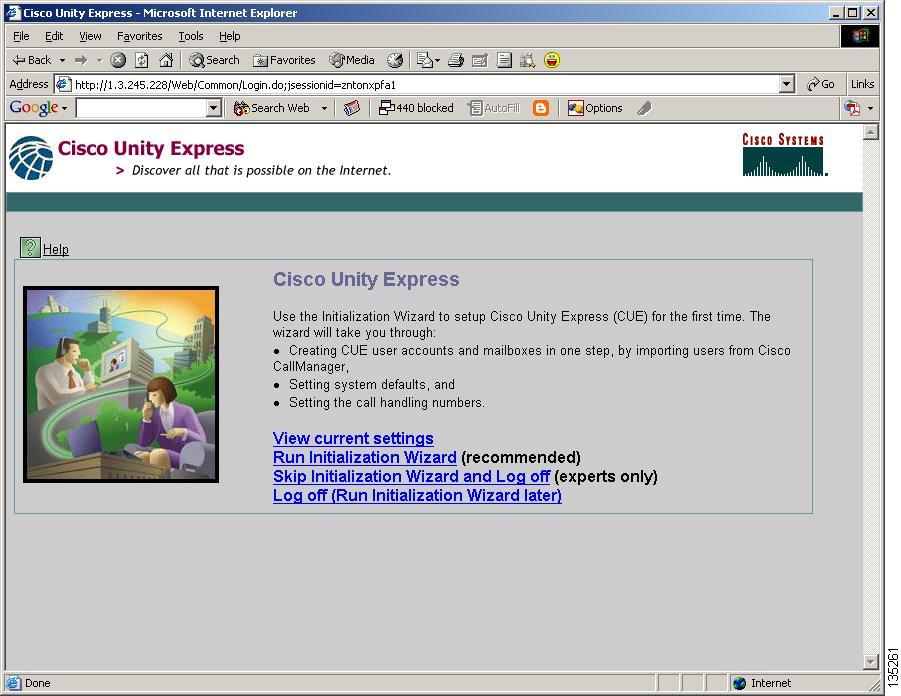Click the Internet Explorer window title bar icon
This screenshot has width=901, height=696.
[13, 13]
